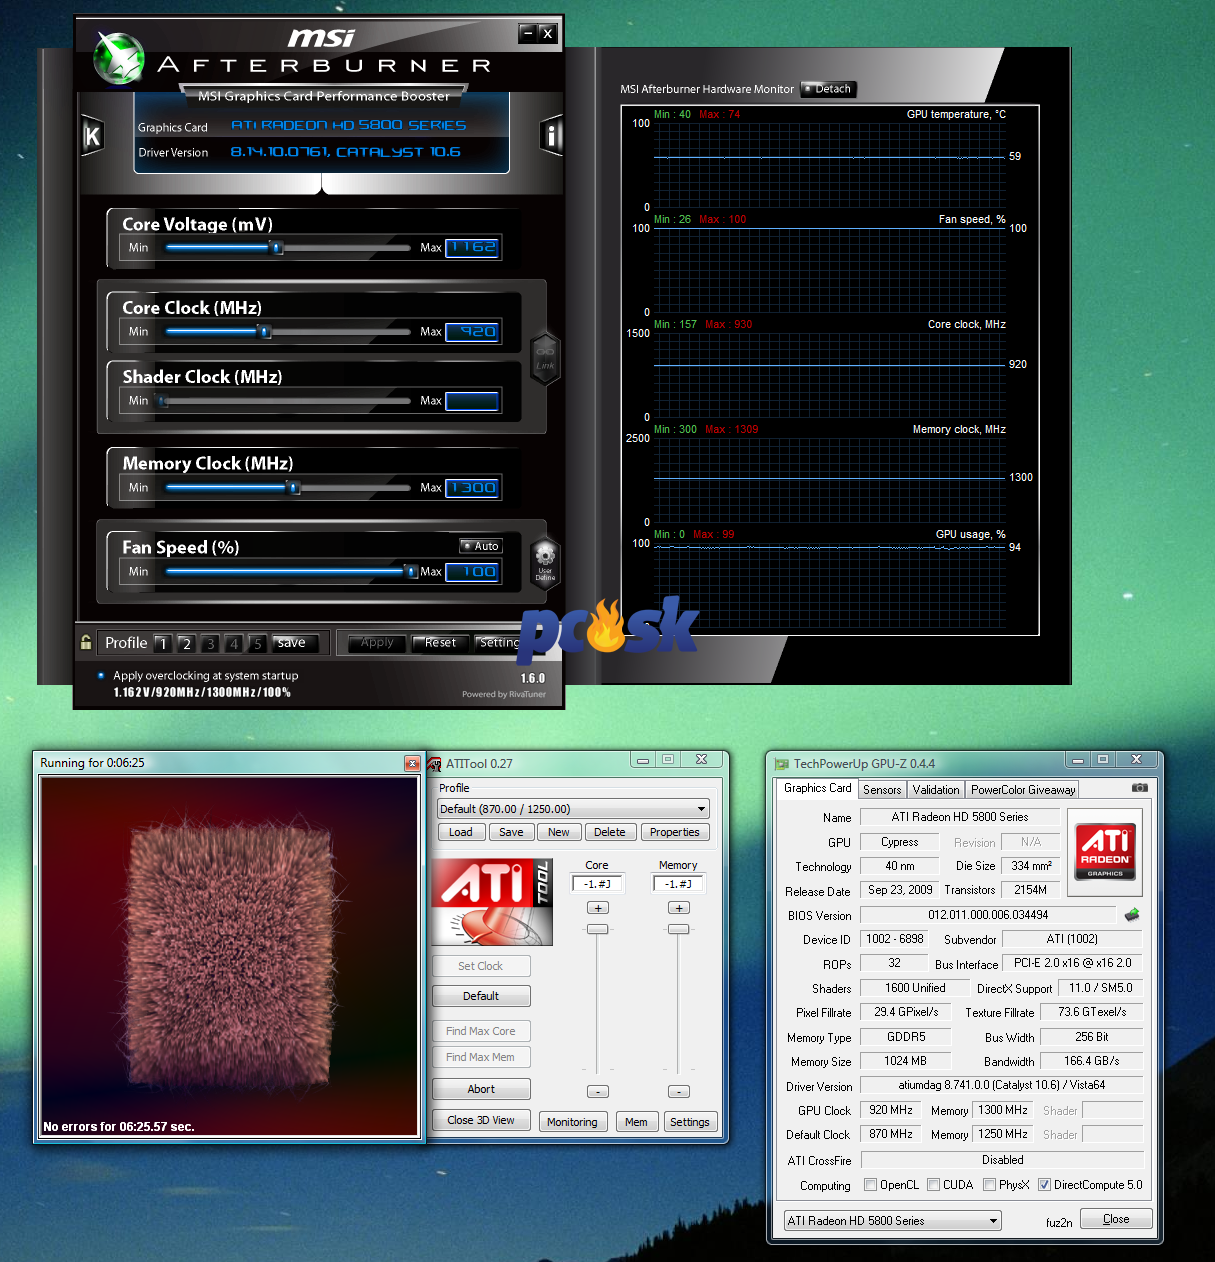Select Afterburner profile slot 5
1215x1262 pixels.
257,643
